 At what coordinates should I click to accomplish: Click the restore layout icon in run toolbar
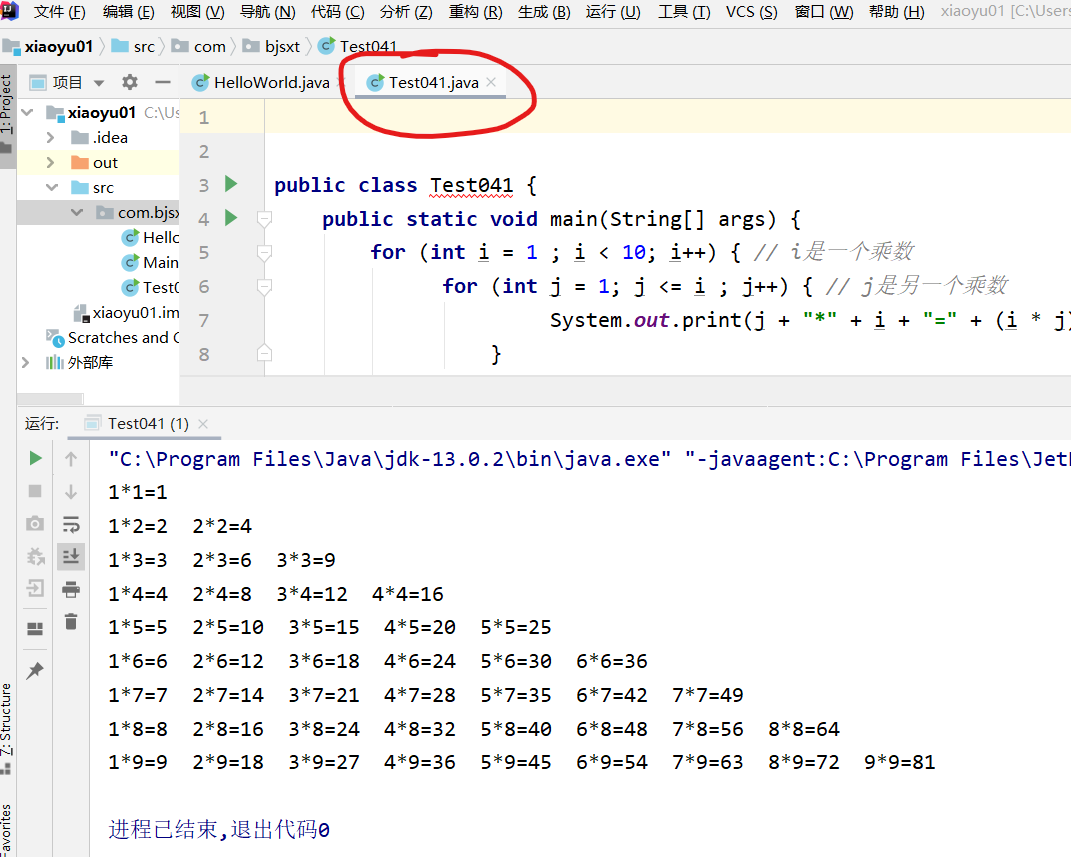pos(36,628)
